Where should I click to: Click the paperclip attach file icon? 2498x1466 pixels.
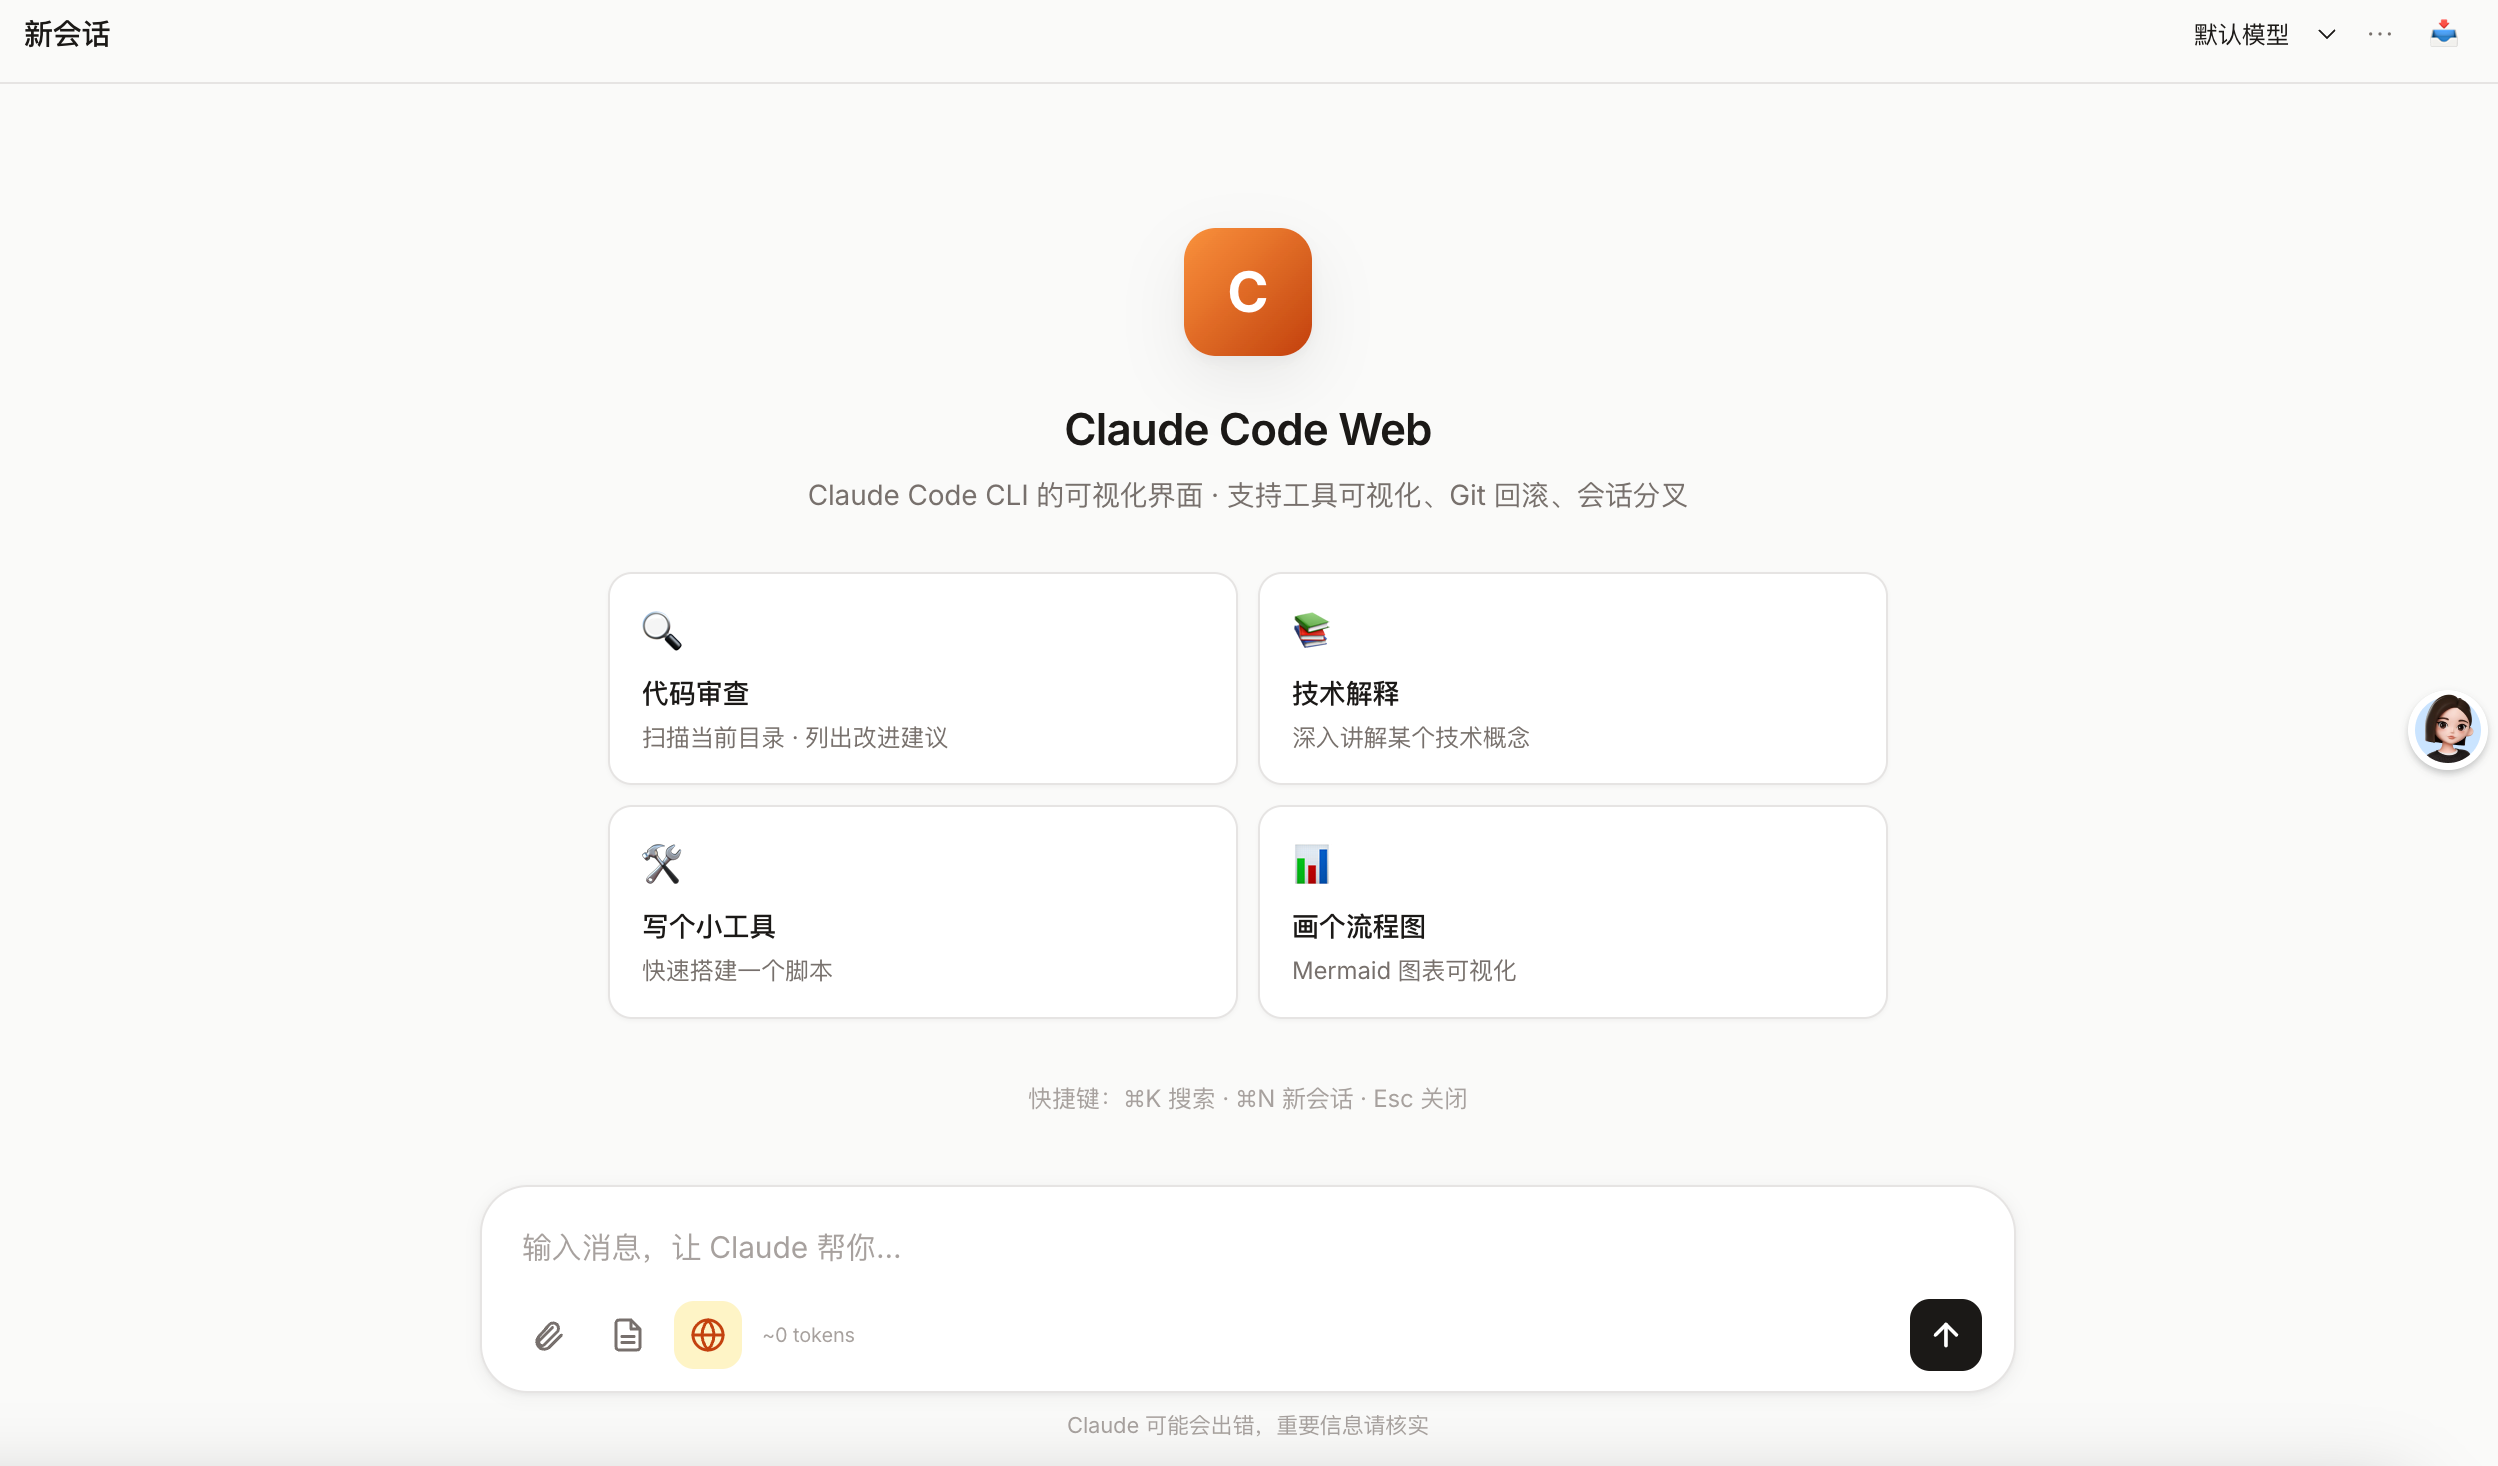(x=549, y=1335)
